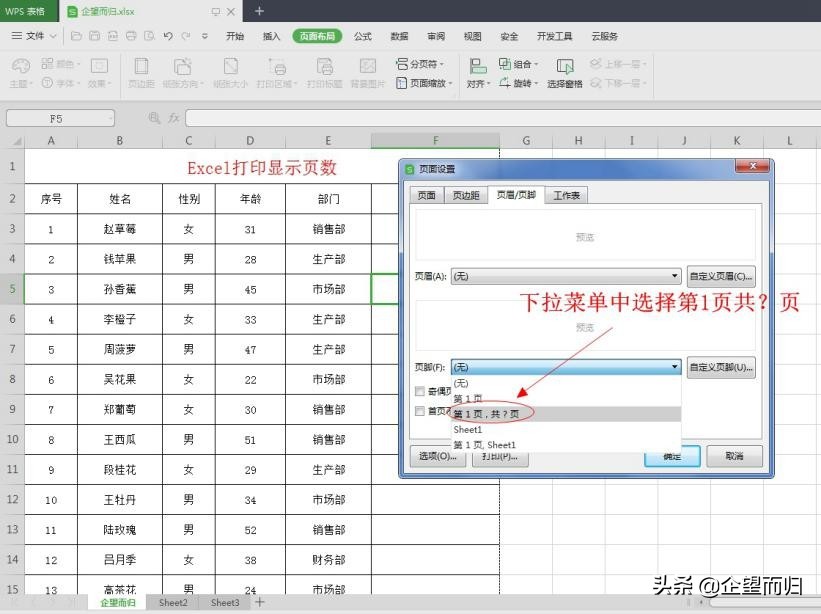Viewport: 821px width, 614px height.
Task: Open the 分页符 page break dropdown
Action: pyautogui.click(x=420, y=64)
